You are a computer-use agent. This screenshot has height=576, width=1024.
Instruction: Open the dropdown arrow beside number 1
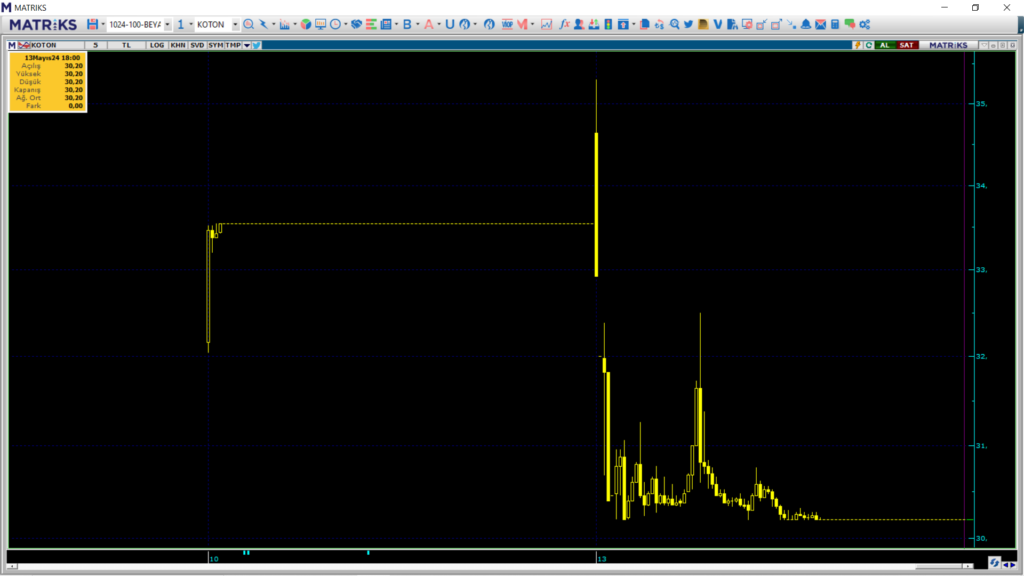[x=191, y=24]
